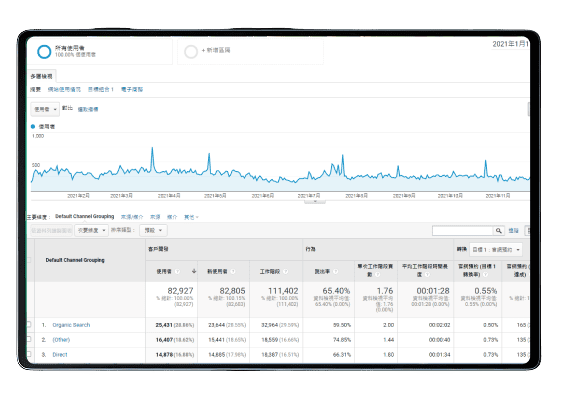
Task: Sort by 使用者 column header
Action: [164, 271]
